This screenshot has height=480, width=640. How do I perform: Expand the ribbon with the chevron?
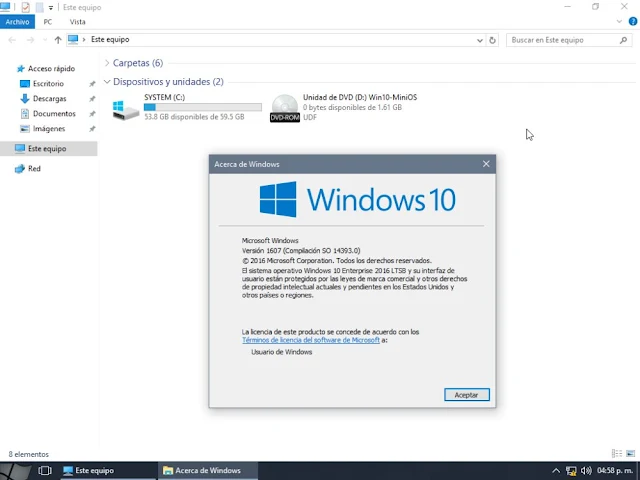(619, 22)
